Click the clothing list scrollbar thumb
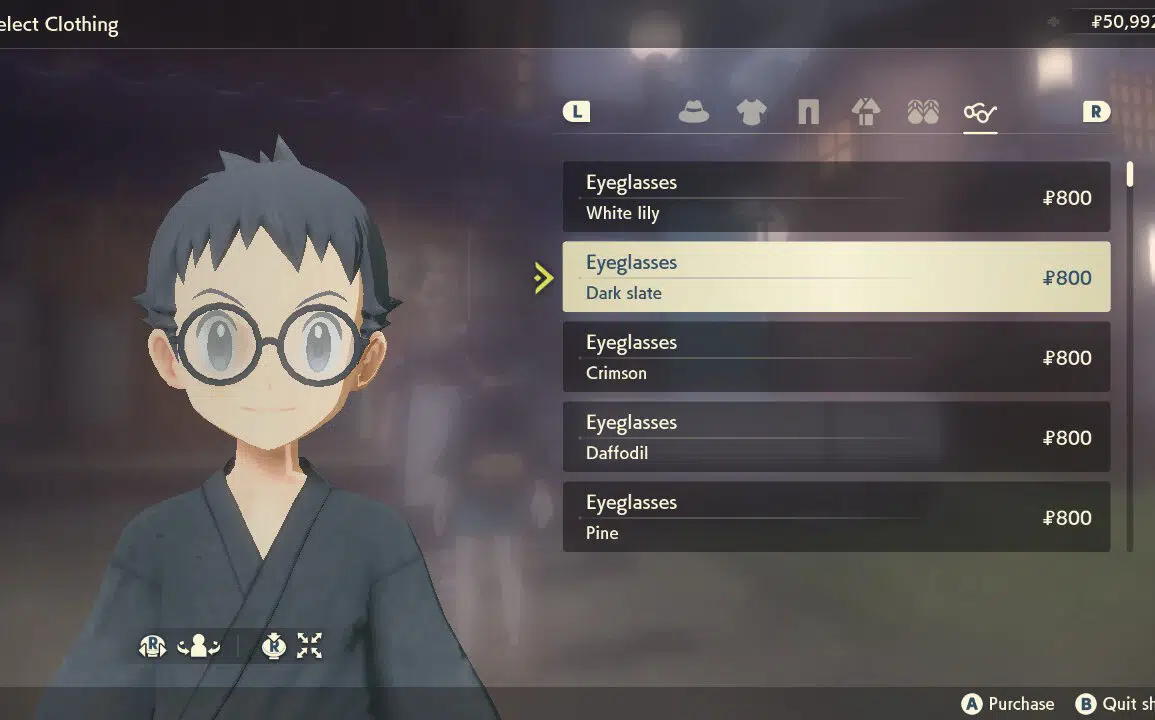This screenshot has width=1155, height=720. 1130,174
